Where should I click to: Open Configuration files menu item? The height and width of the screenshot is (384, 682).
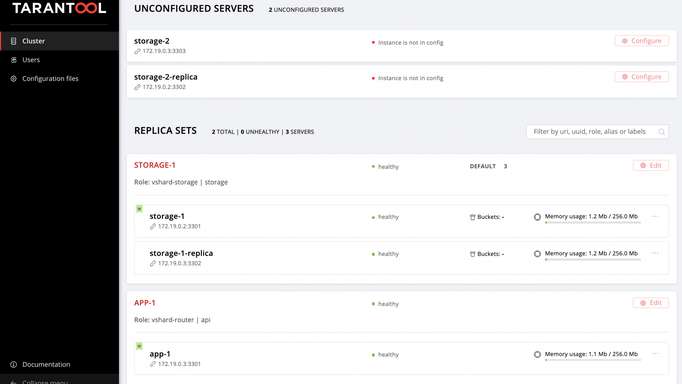(60, 78)
